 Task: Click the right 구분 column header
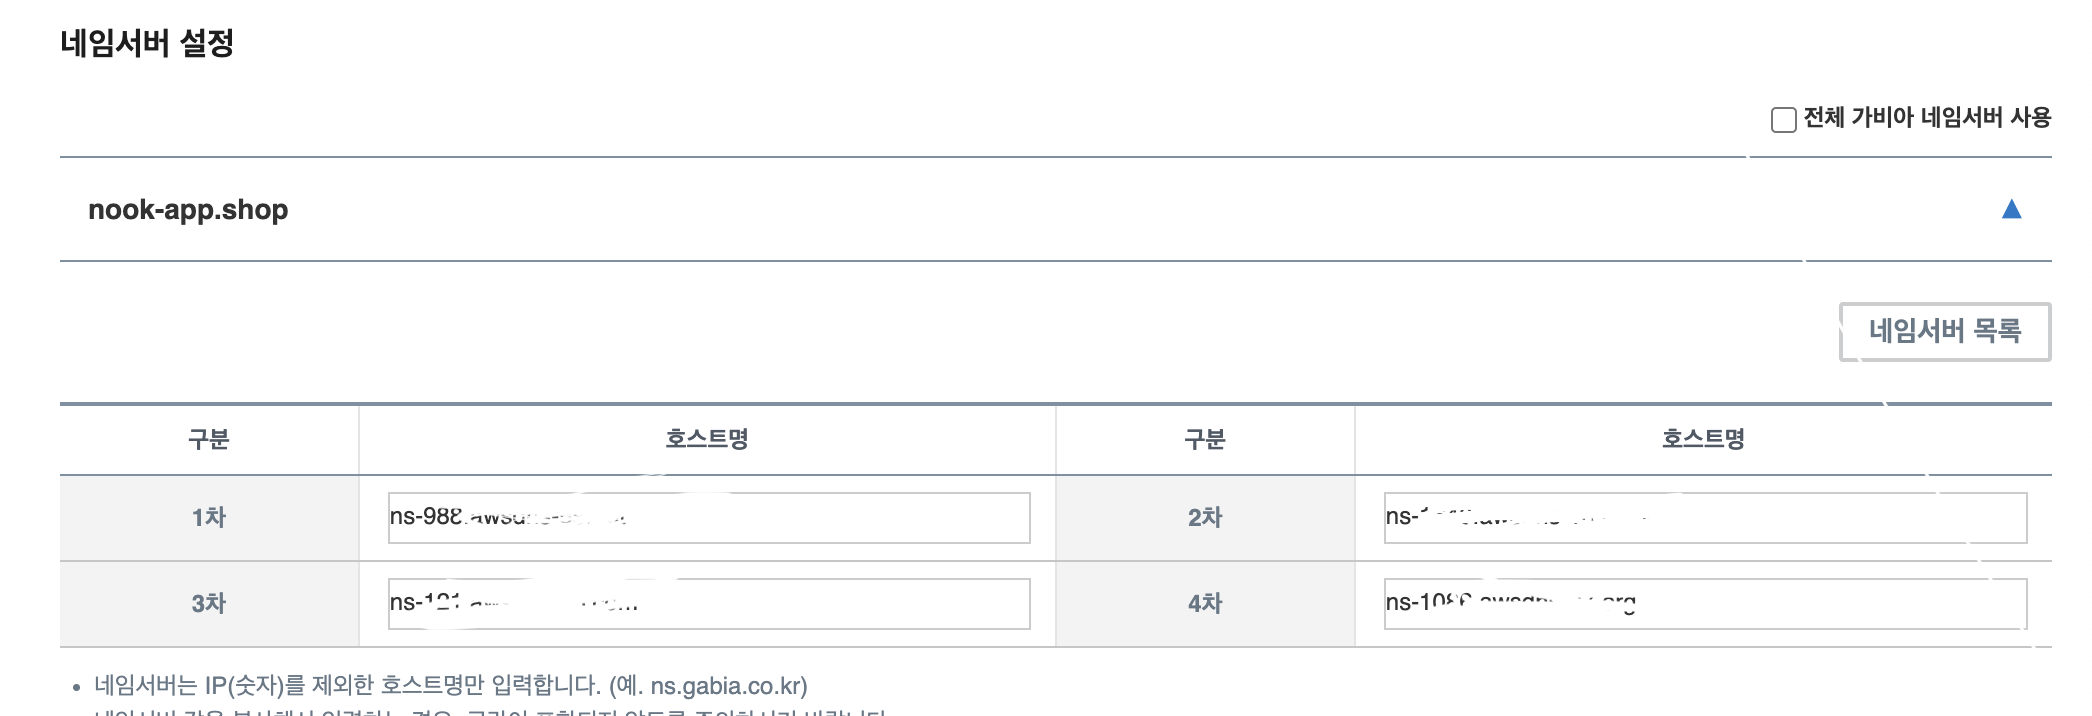point(1205,439)
